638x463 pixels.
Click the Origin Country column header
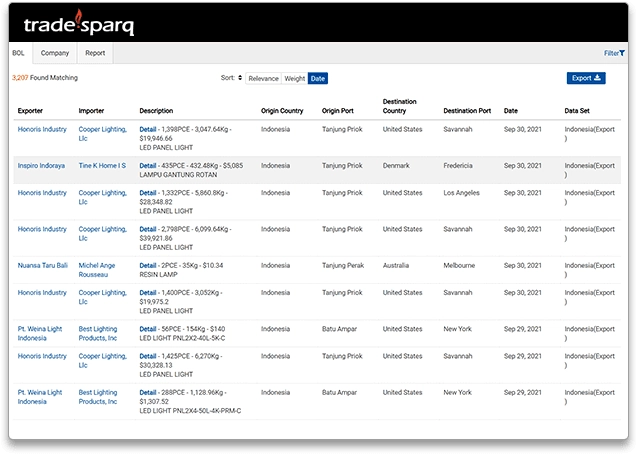point(282,111)
